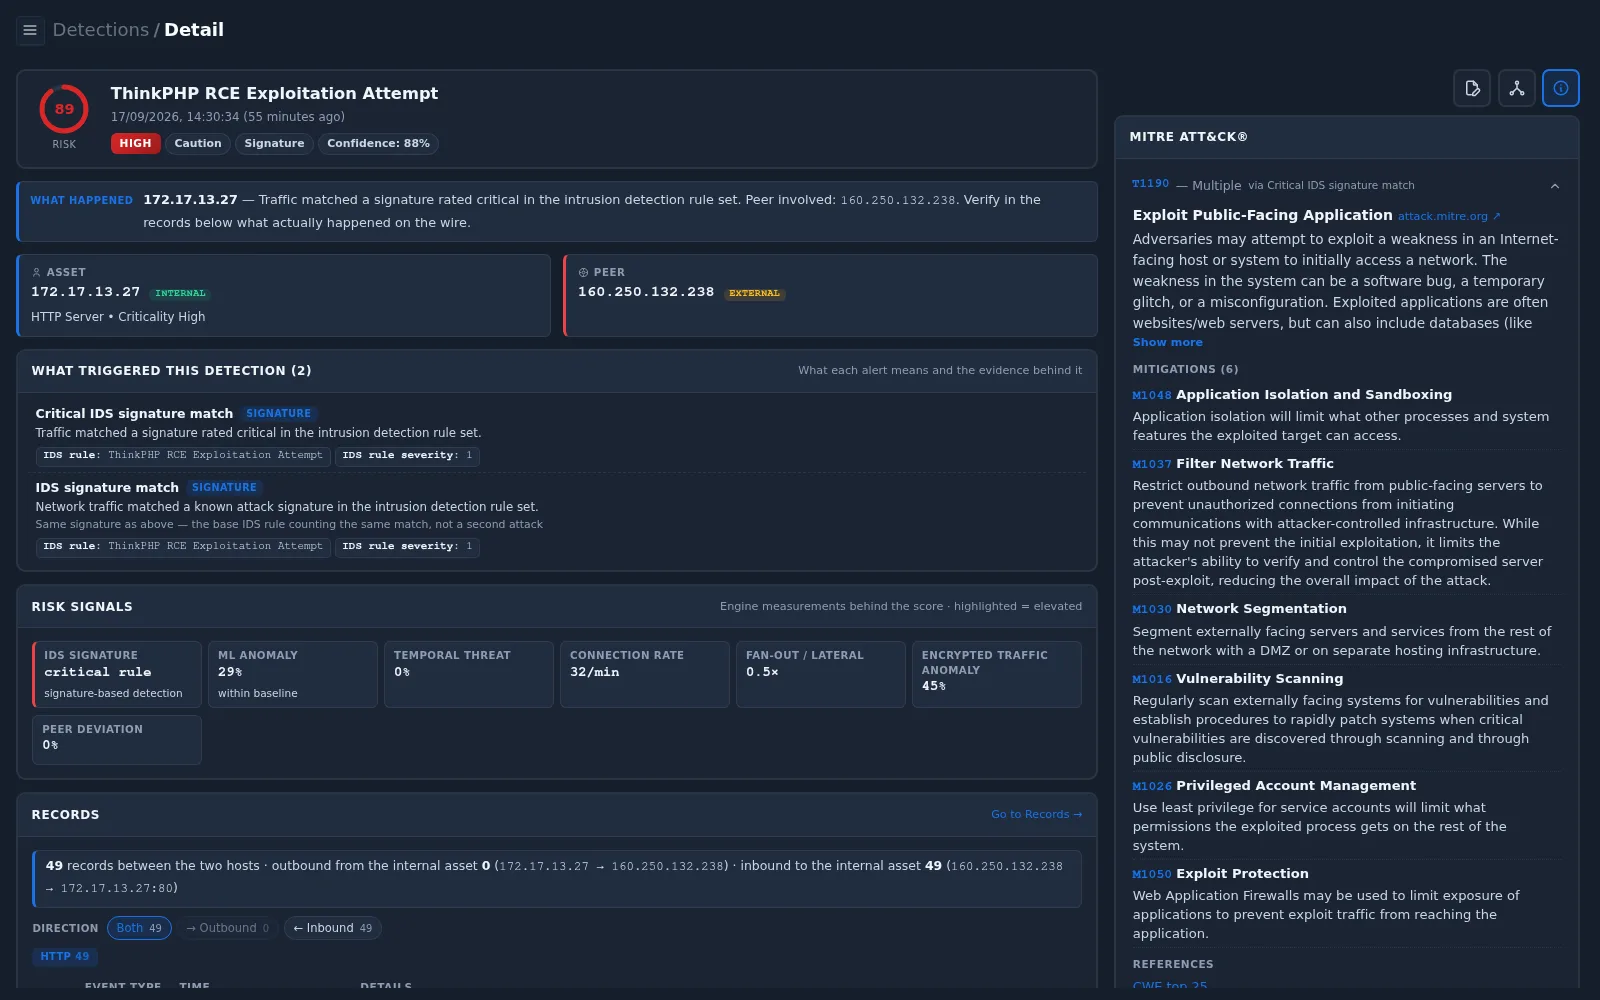
Task: Click the HIGH severity badge
Action: 135,144
